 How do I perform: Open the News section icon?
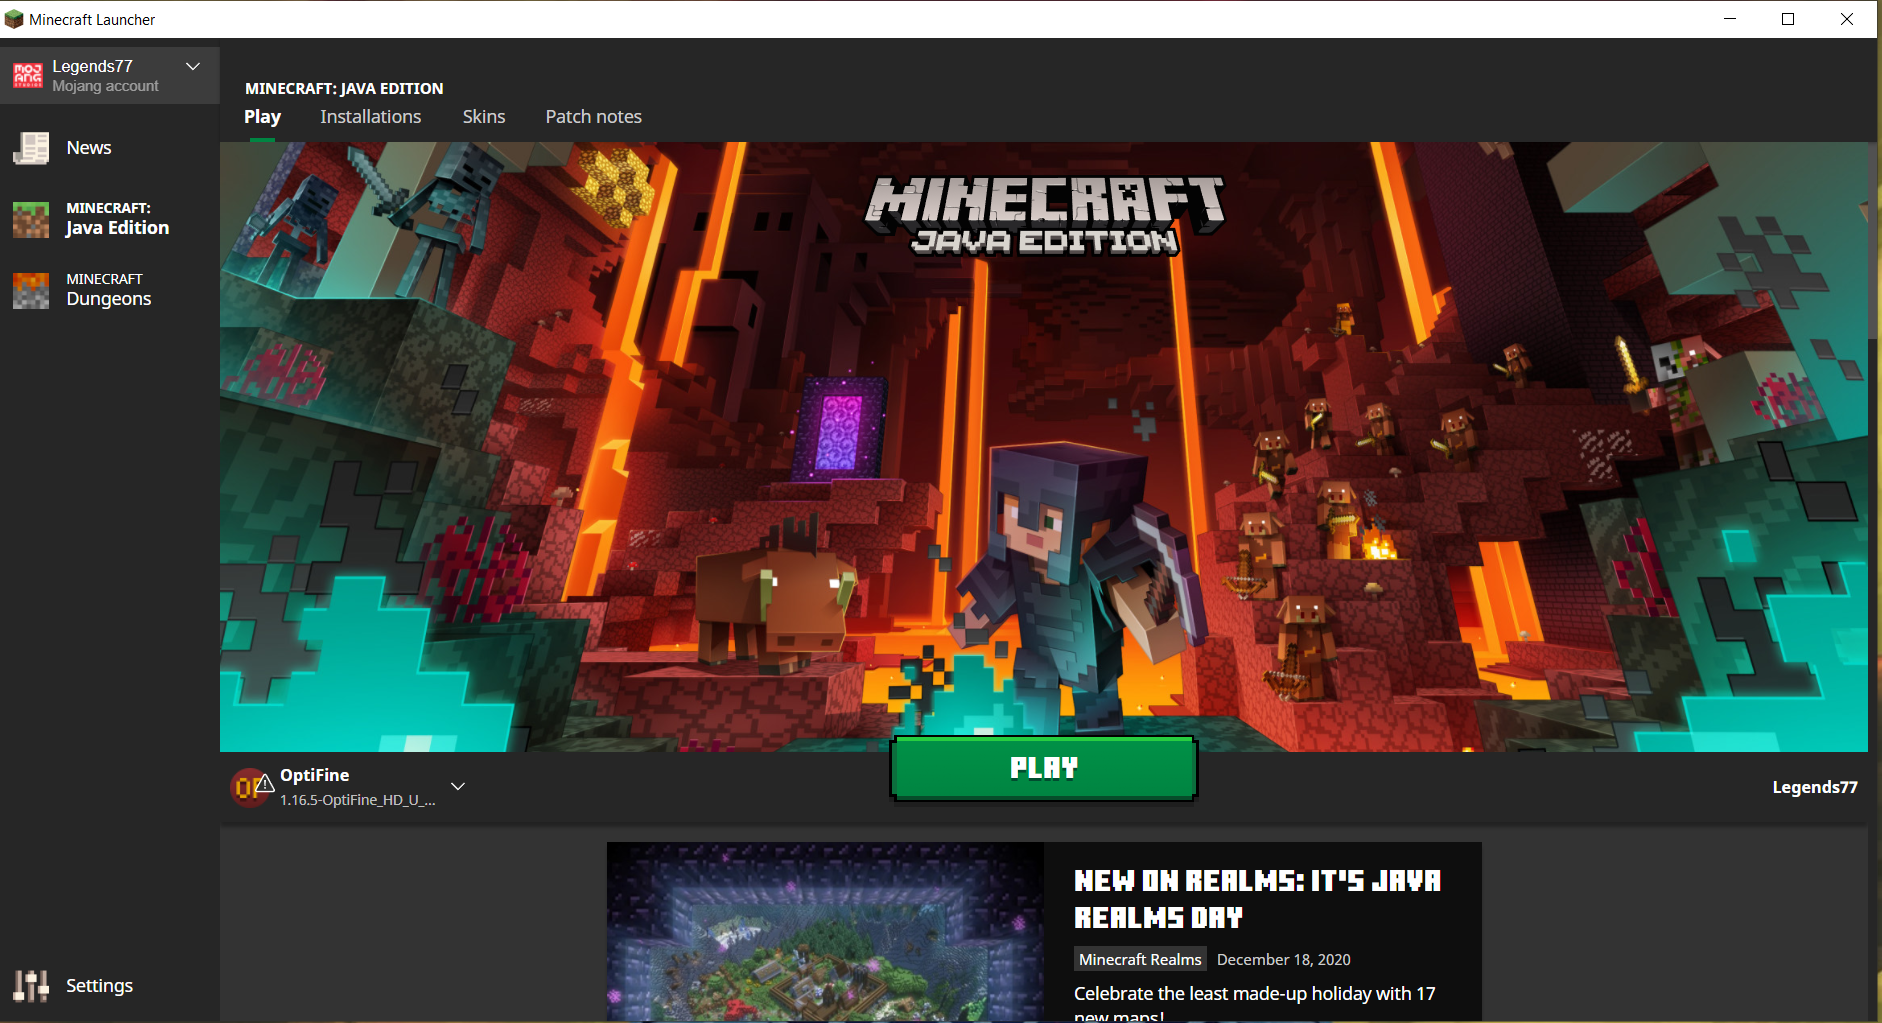(31, 148)
